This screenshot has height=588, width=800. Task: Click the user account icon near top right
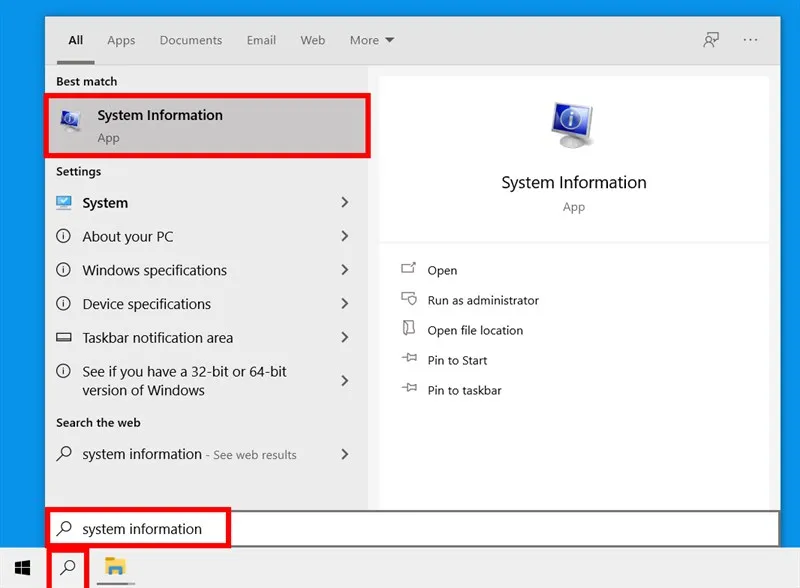(710, 39)
